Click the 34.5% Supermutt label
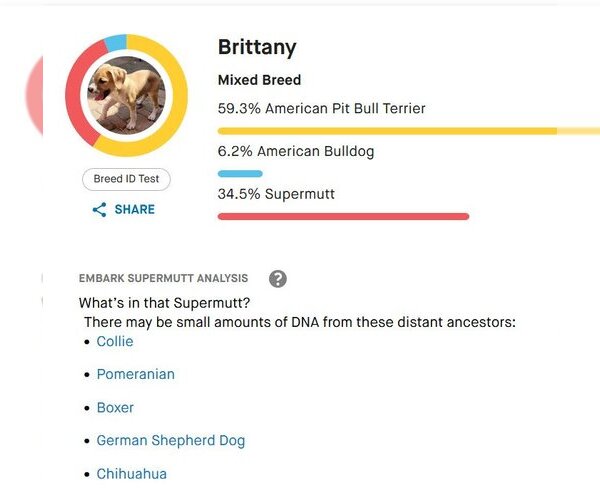The height and width of the screenshot is (500, 600). coord(276,194)
